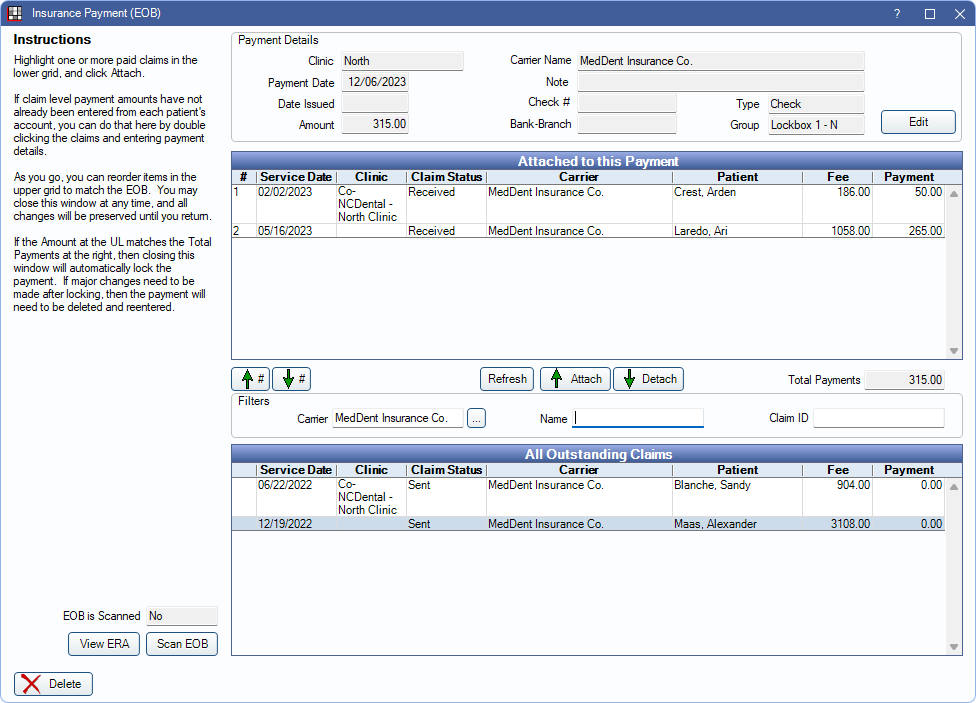976x703 pixels.
Task: Open the carrier picker ellipsis button
Action: click(x=476, y=419)
